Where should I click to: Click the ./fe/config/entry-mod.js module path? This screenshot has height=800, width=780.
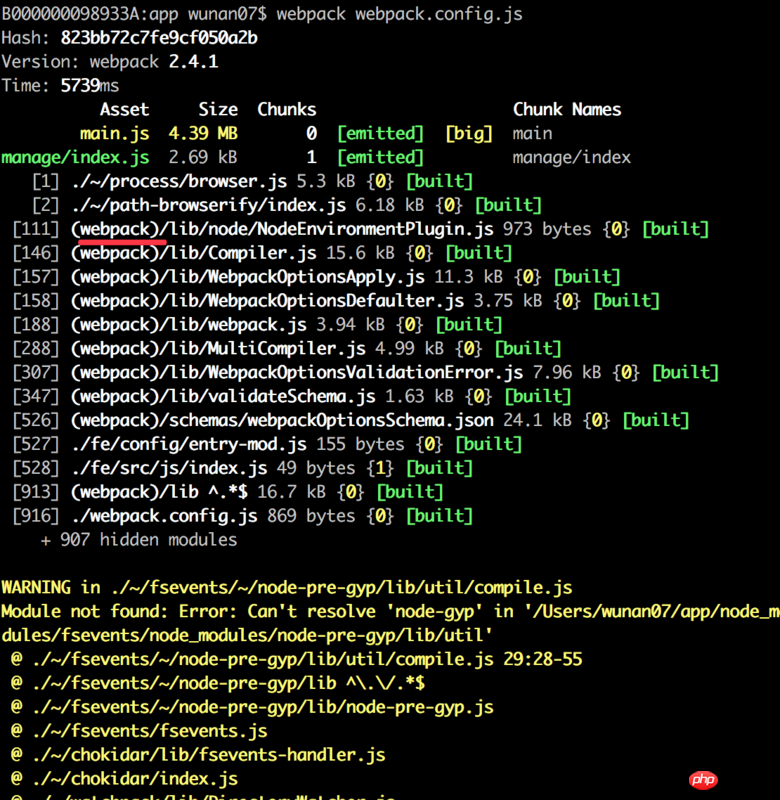(189, 444)
